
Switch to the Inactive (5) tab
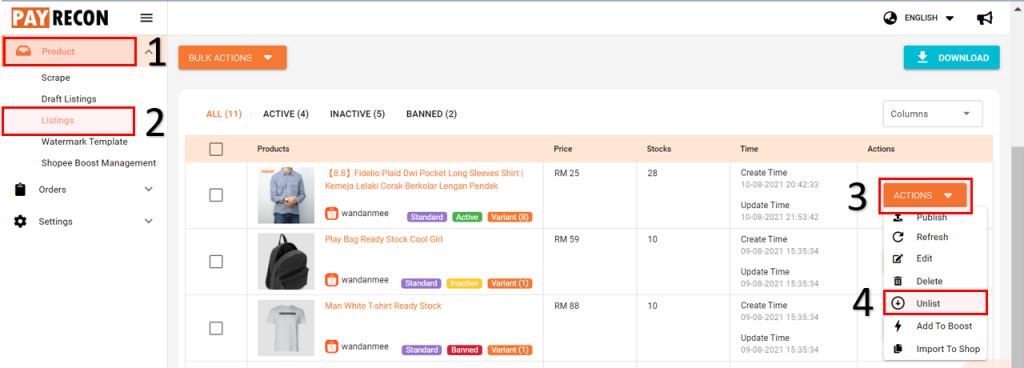[x=357, y=114]
